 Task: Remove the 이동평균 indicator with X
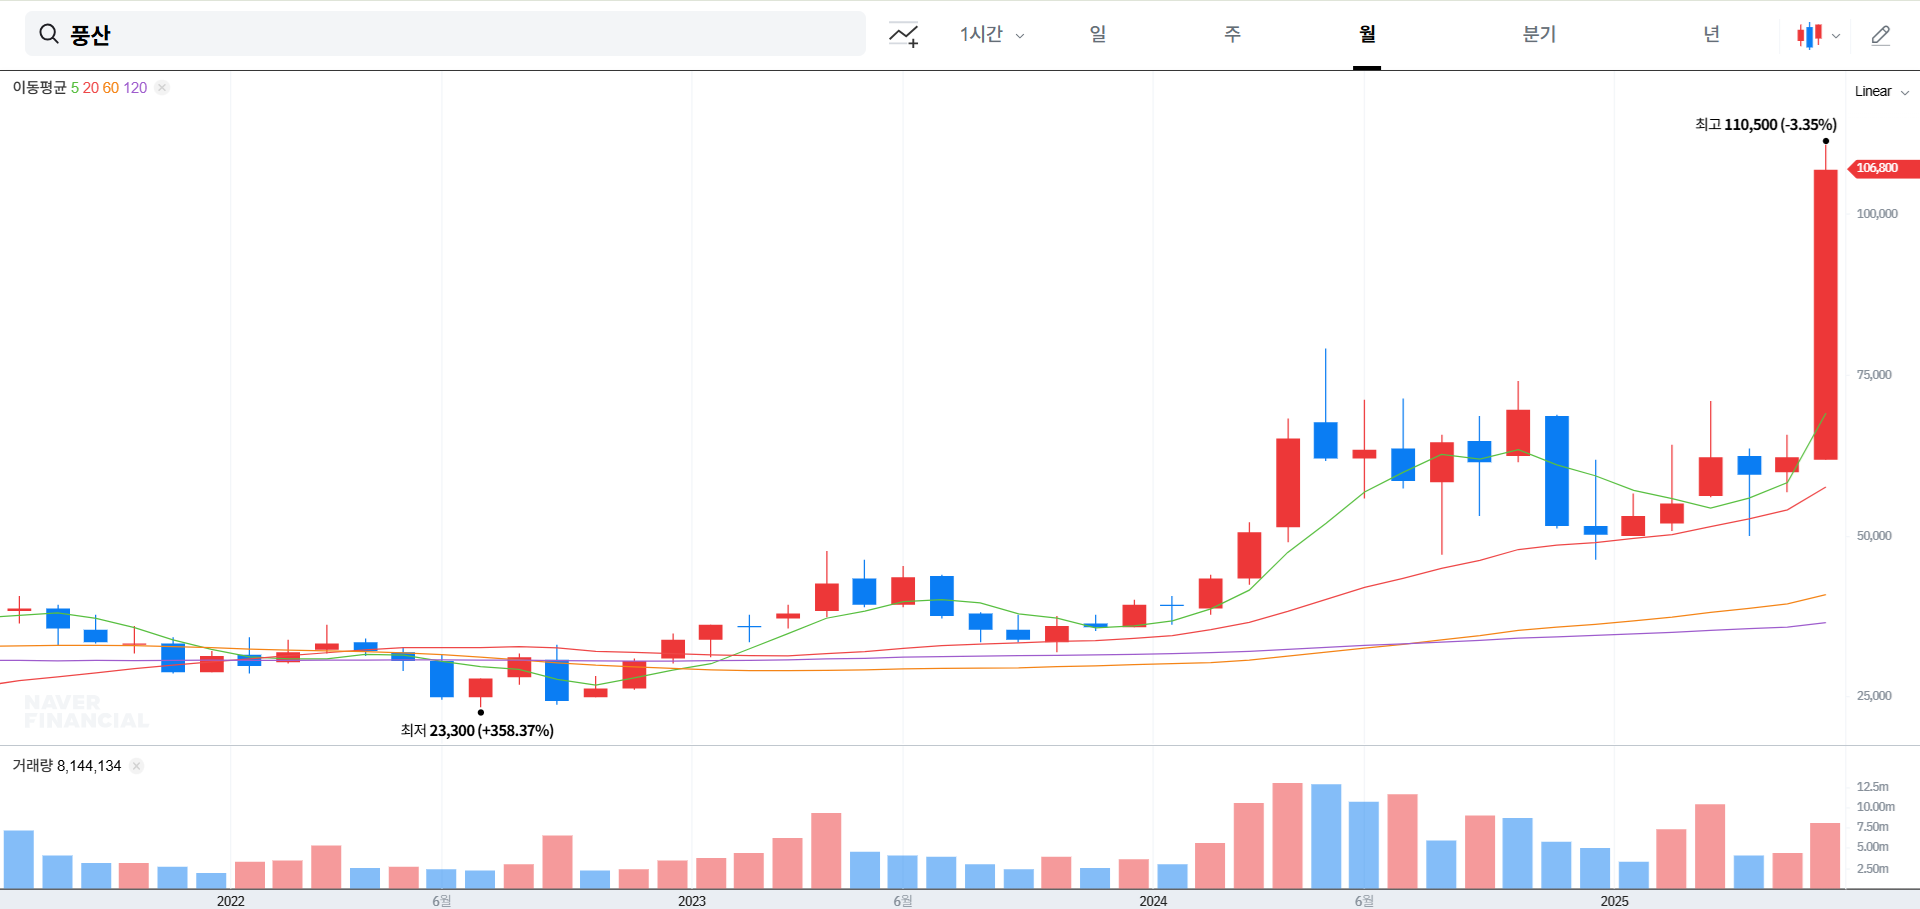(162, 88)
